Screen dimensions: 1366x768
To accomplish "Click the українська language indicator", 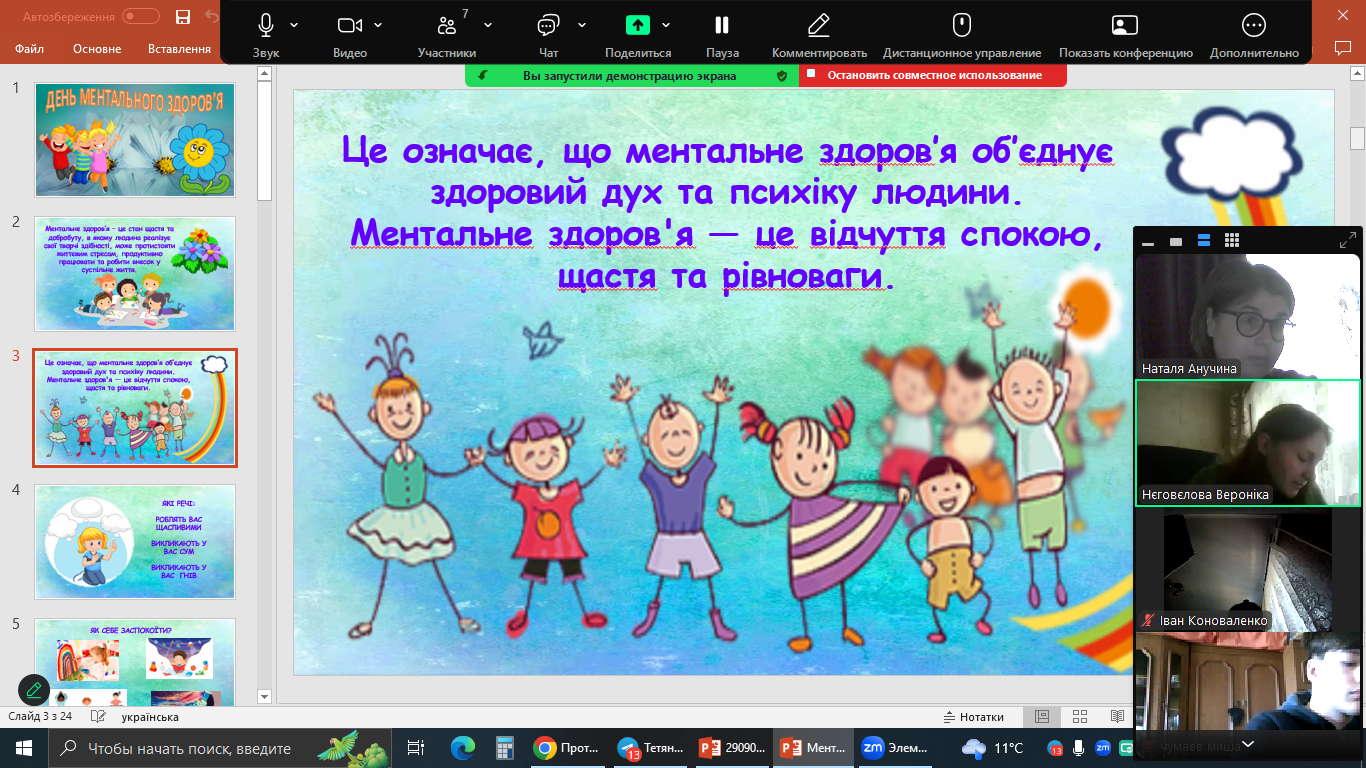I will tap(150, 717).
